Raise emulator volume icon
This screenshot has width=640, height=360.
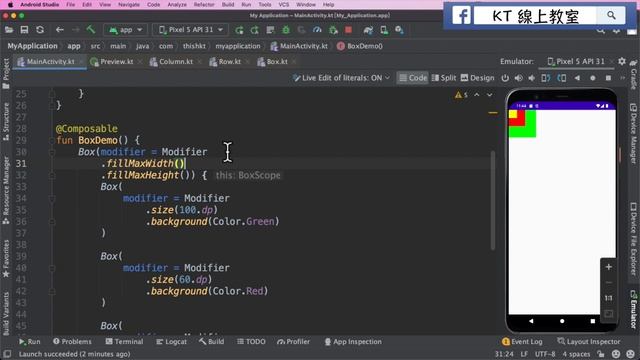coord(518,78)
